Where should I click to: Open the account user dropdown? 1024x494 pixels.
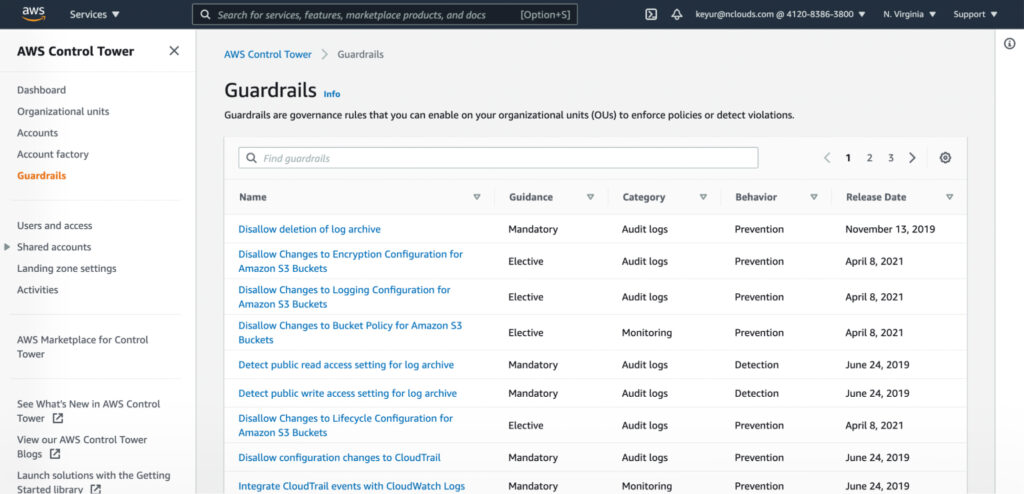click(780, 14)
